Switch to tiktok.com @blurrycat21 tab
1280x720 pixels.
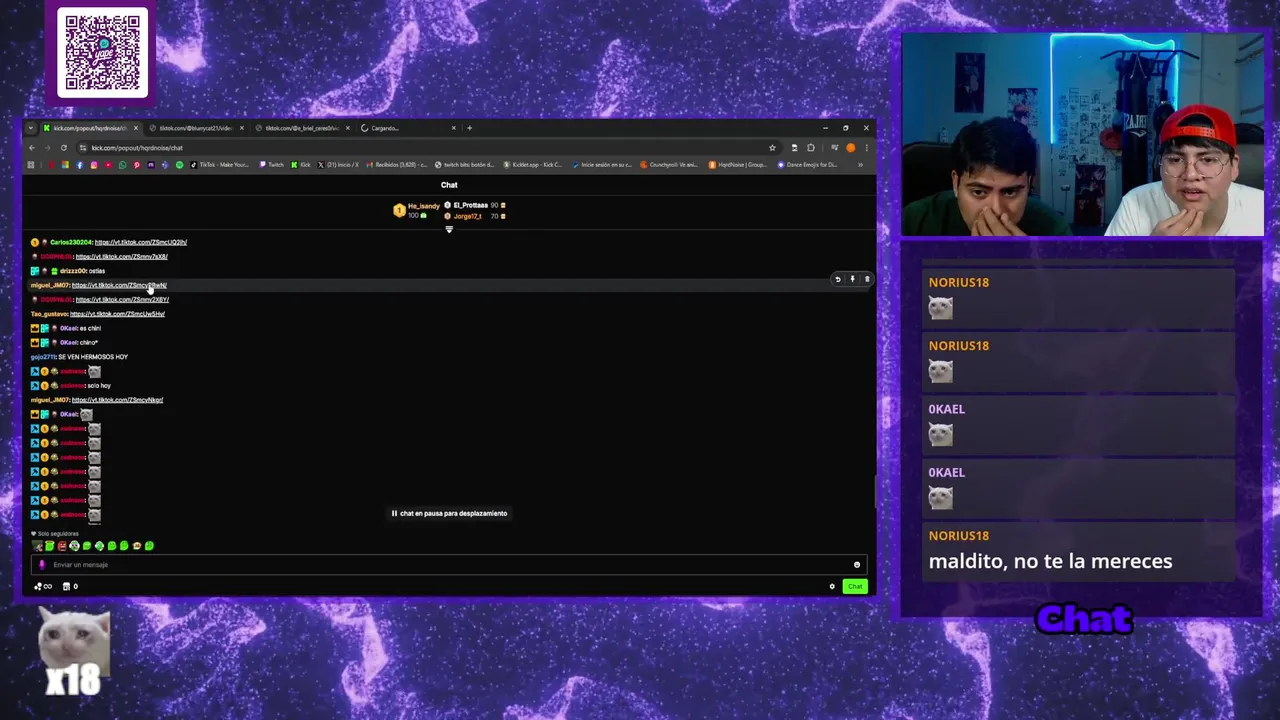pos(195,128)
